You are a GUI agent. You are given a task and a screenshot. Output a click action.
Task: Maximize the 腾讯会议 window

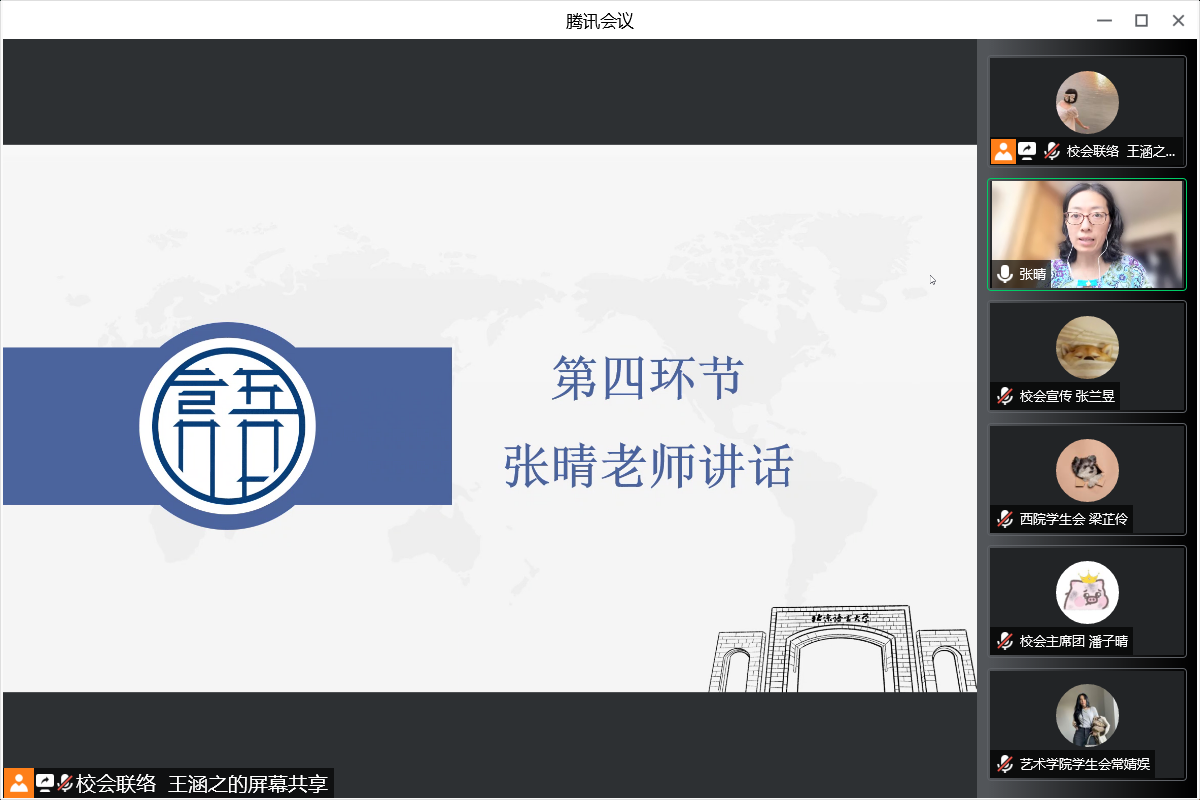click(1141, 20)
